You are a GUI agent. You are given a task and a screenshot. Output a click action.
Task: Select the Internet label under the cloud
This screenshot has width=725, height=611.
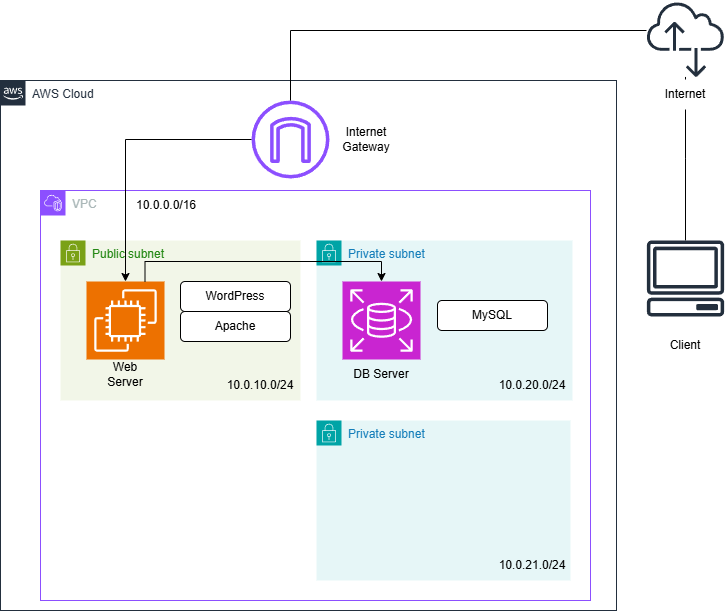(x=685, y=94)
